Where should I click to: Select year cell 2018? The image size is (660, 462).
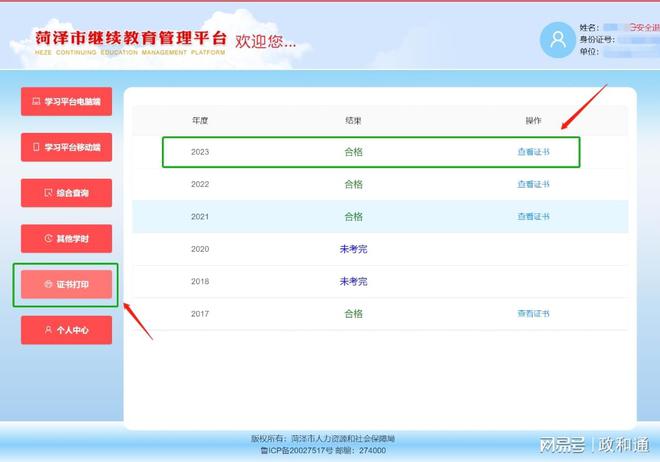200,281
